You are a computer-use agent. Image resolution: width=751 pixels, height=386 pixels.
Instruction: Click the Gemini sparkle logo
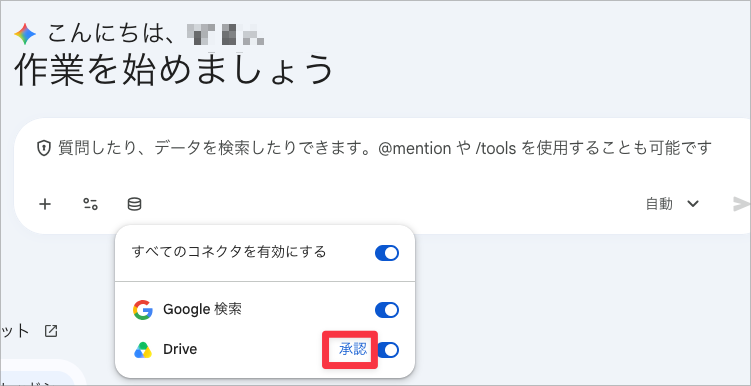[x=25, y=34]
